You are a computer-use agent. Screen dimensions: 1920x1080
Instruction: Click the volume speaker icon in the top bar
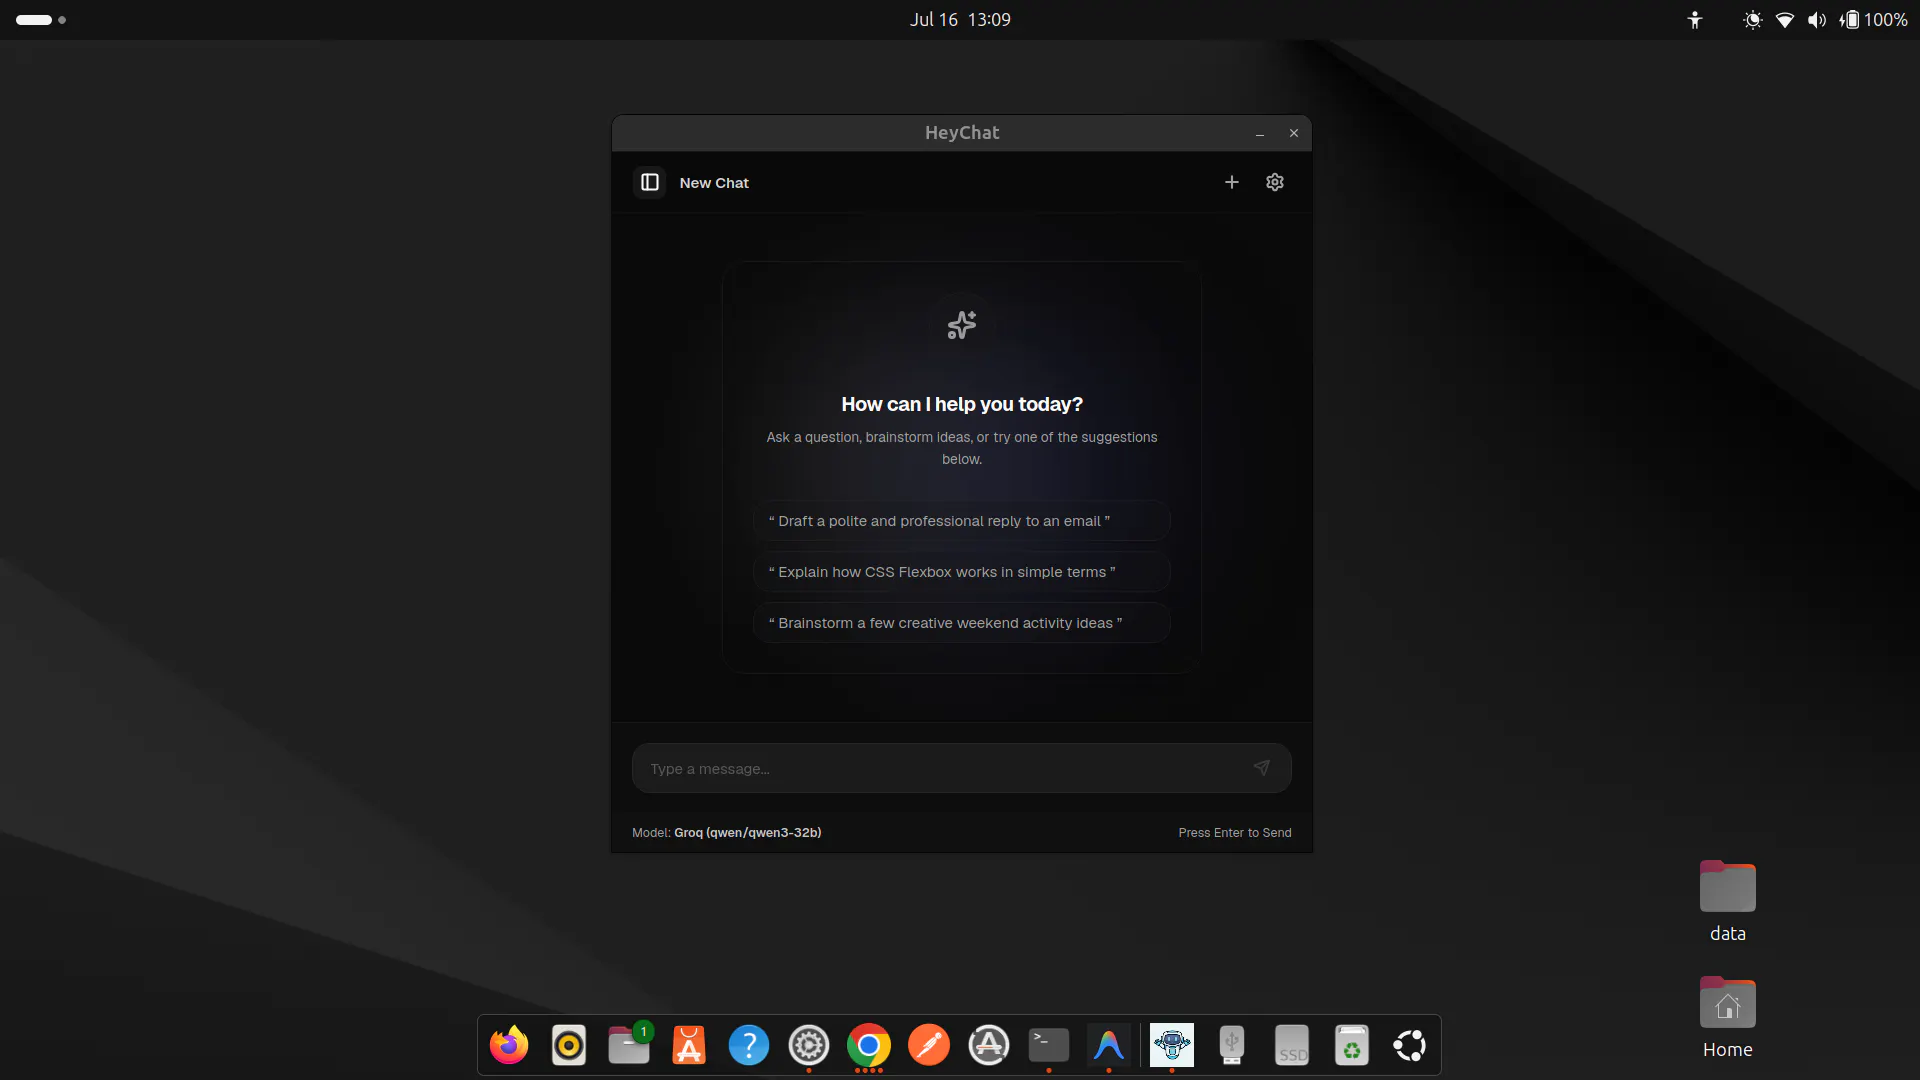(1817, 20)
